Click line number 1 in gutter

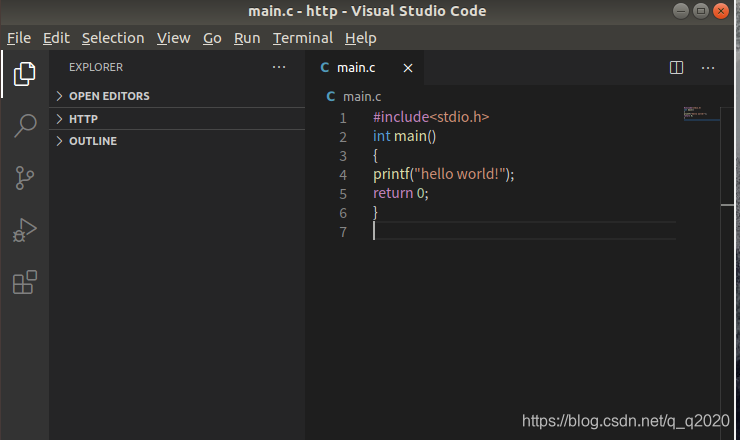pos(343,118)
